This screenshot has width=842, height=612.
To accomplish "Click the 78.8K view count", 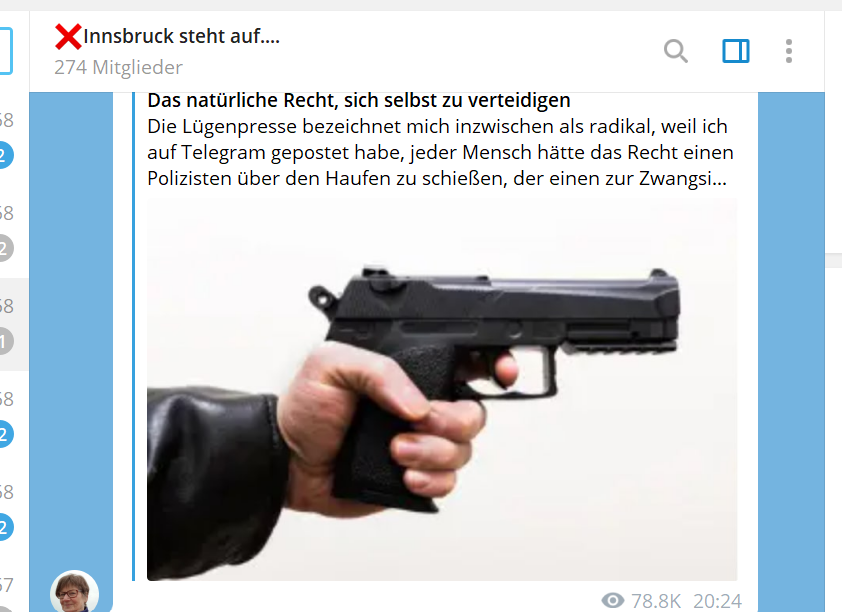I will pyautogui.click(x=656, y=601).
